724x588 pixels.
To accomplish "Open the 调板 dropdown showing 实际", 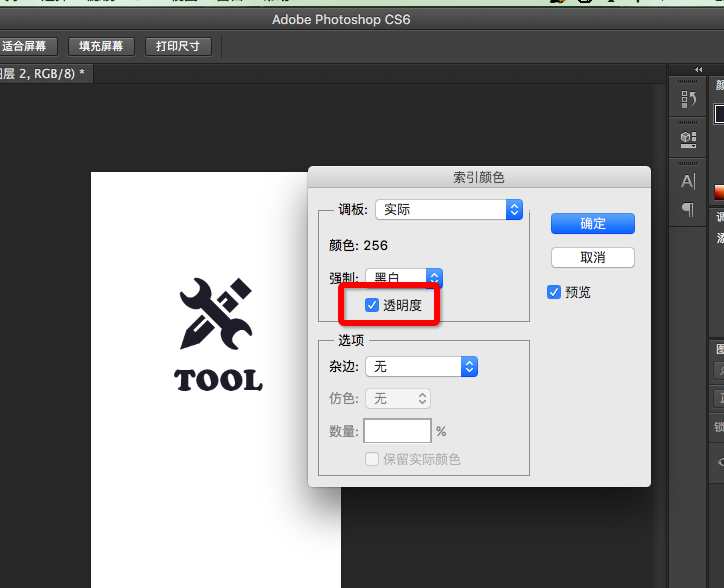I will [x=449, y=210].
